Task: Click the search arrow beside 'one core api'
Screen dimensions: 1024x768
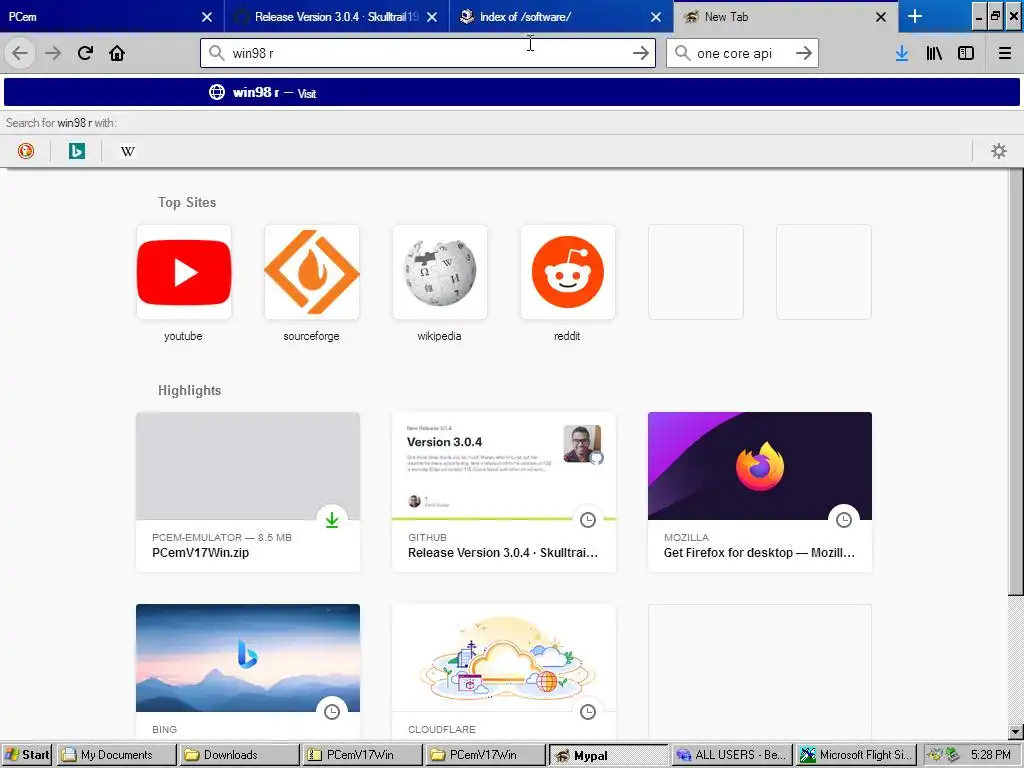Action: 804,53
